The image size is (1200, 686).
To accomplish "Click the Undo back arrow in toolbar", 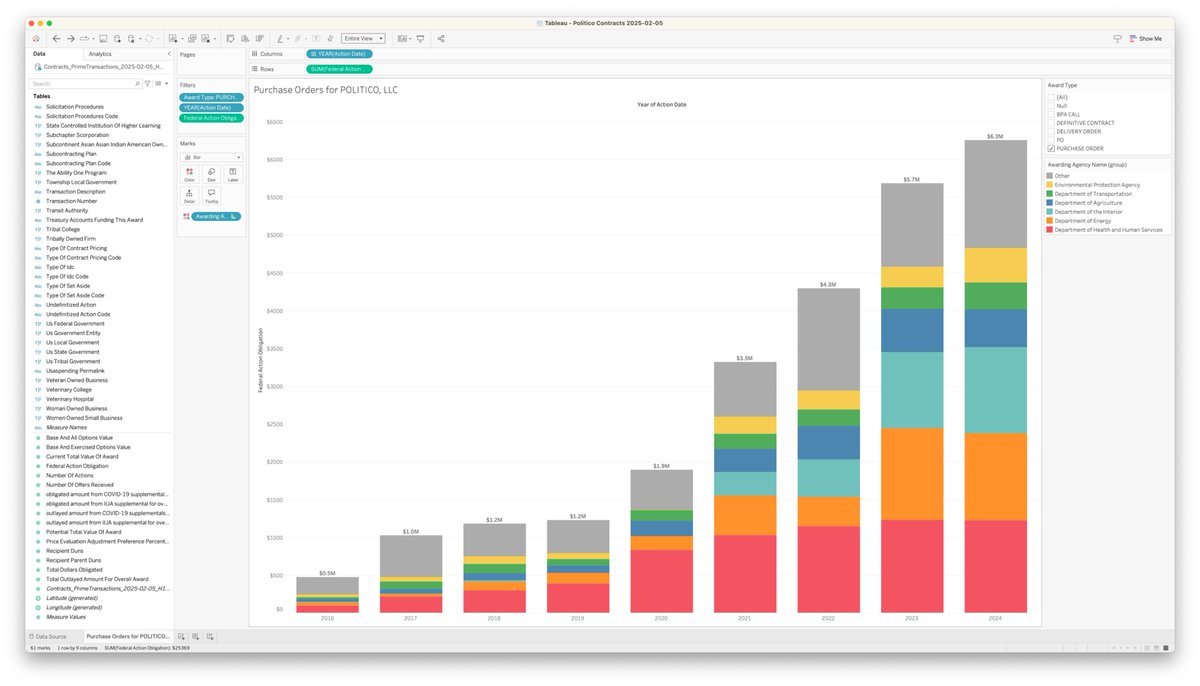I will coord(57,38).
